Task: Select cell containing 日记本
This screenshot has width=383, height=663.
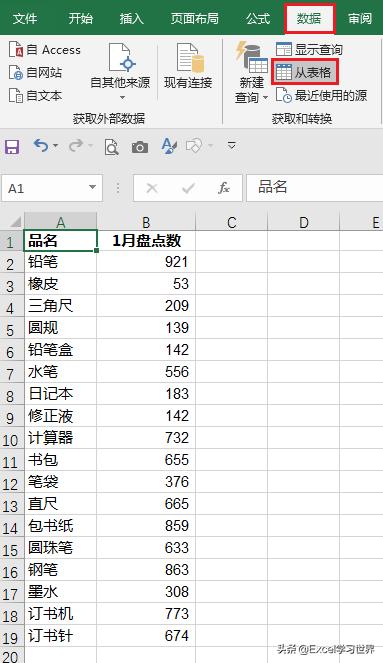Action: pos(61,394)
